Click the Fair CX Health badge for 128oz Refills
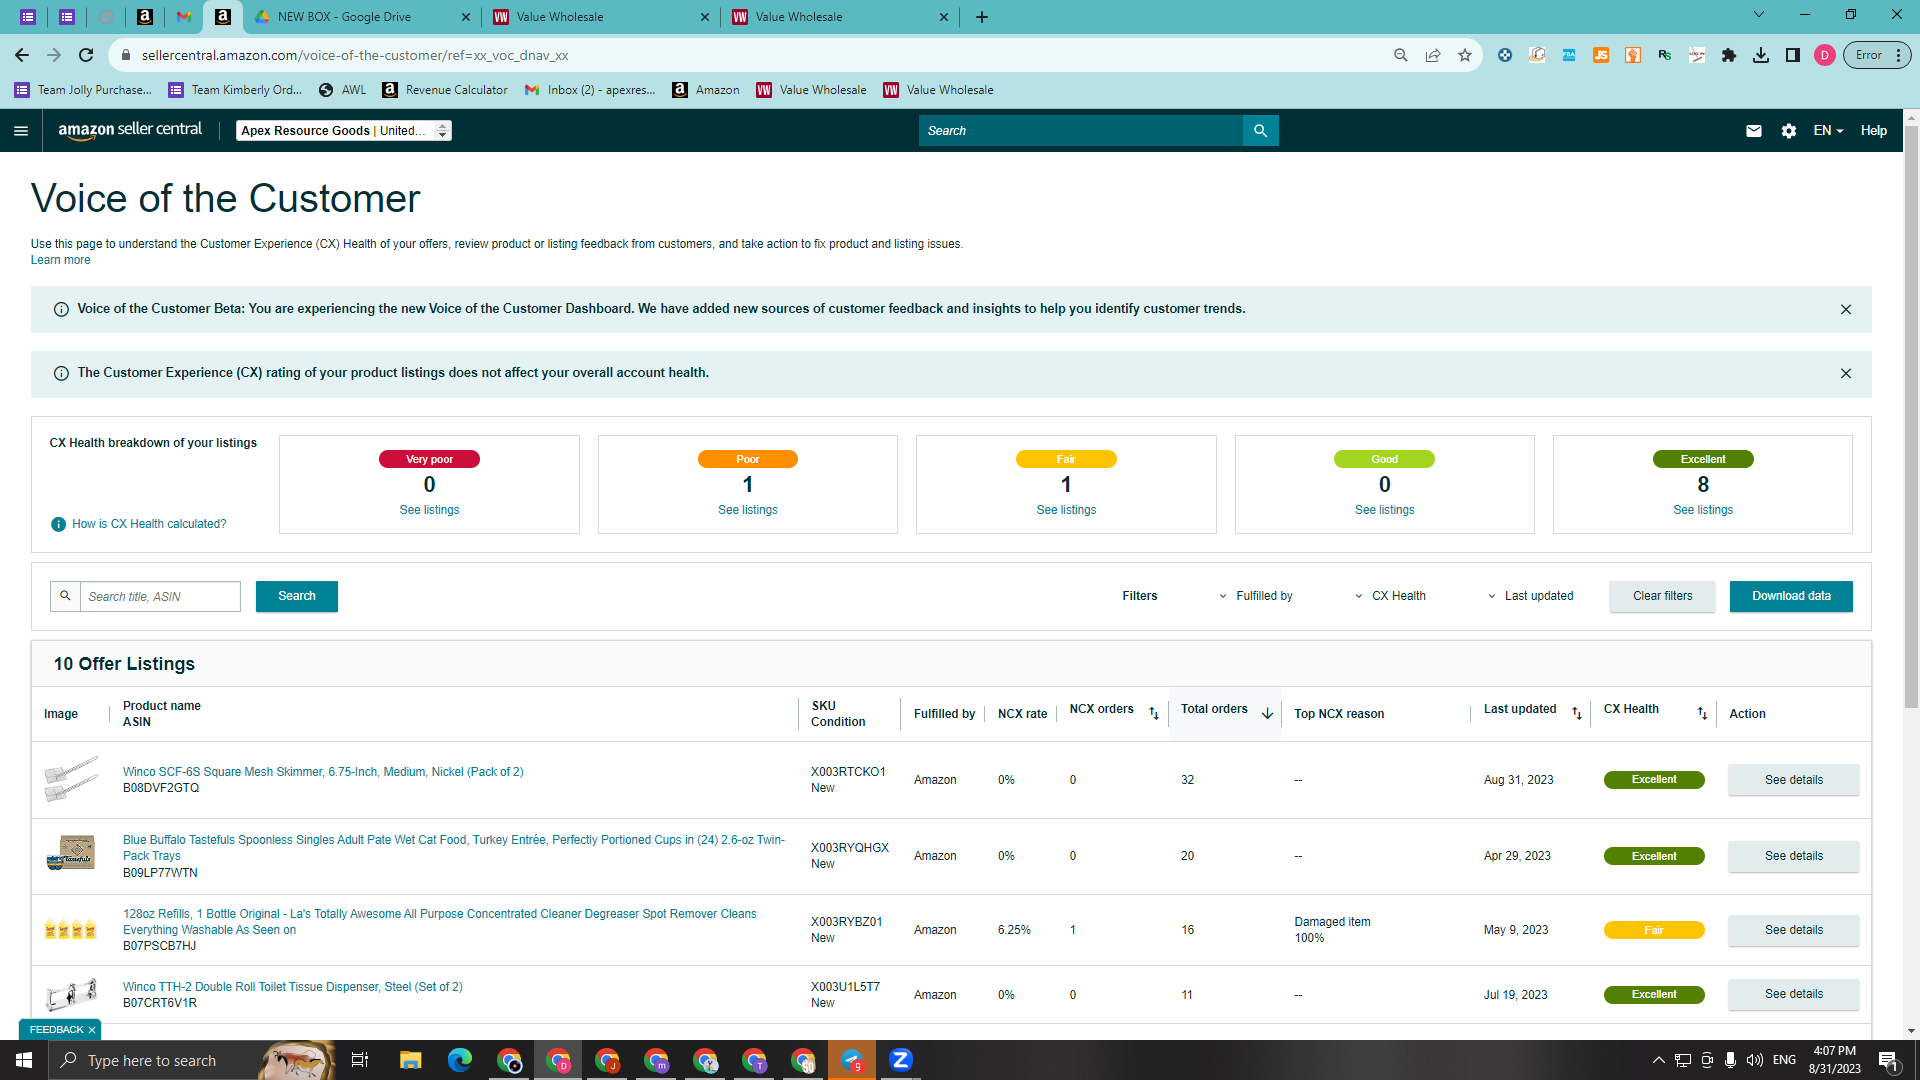Image resolution: width=1920 pixels, height=1080 pixels. click(x=1654, y=930)
